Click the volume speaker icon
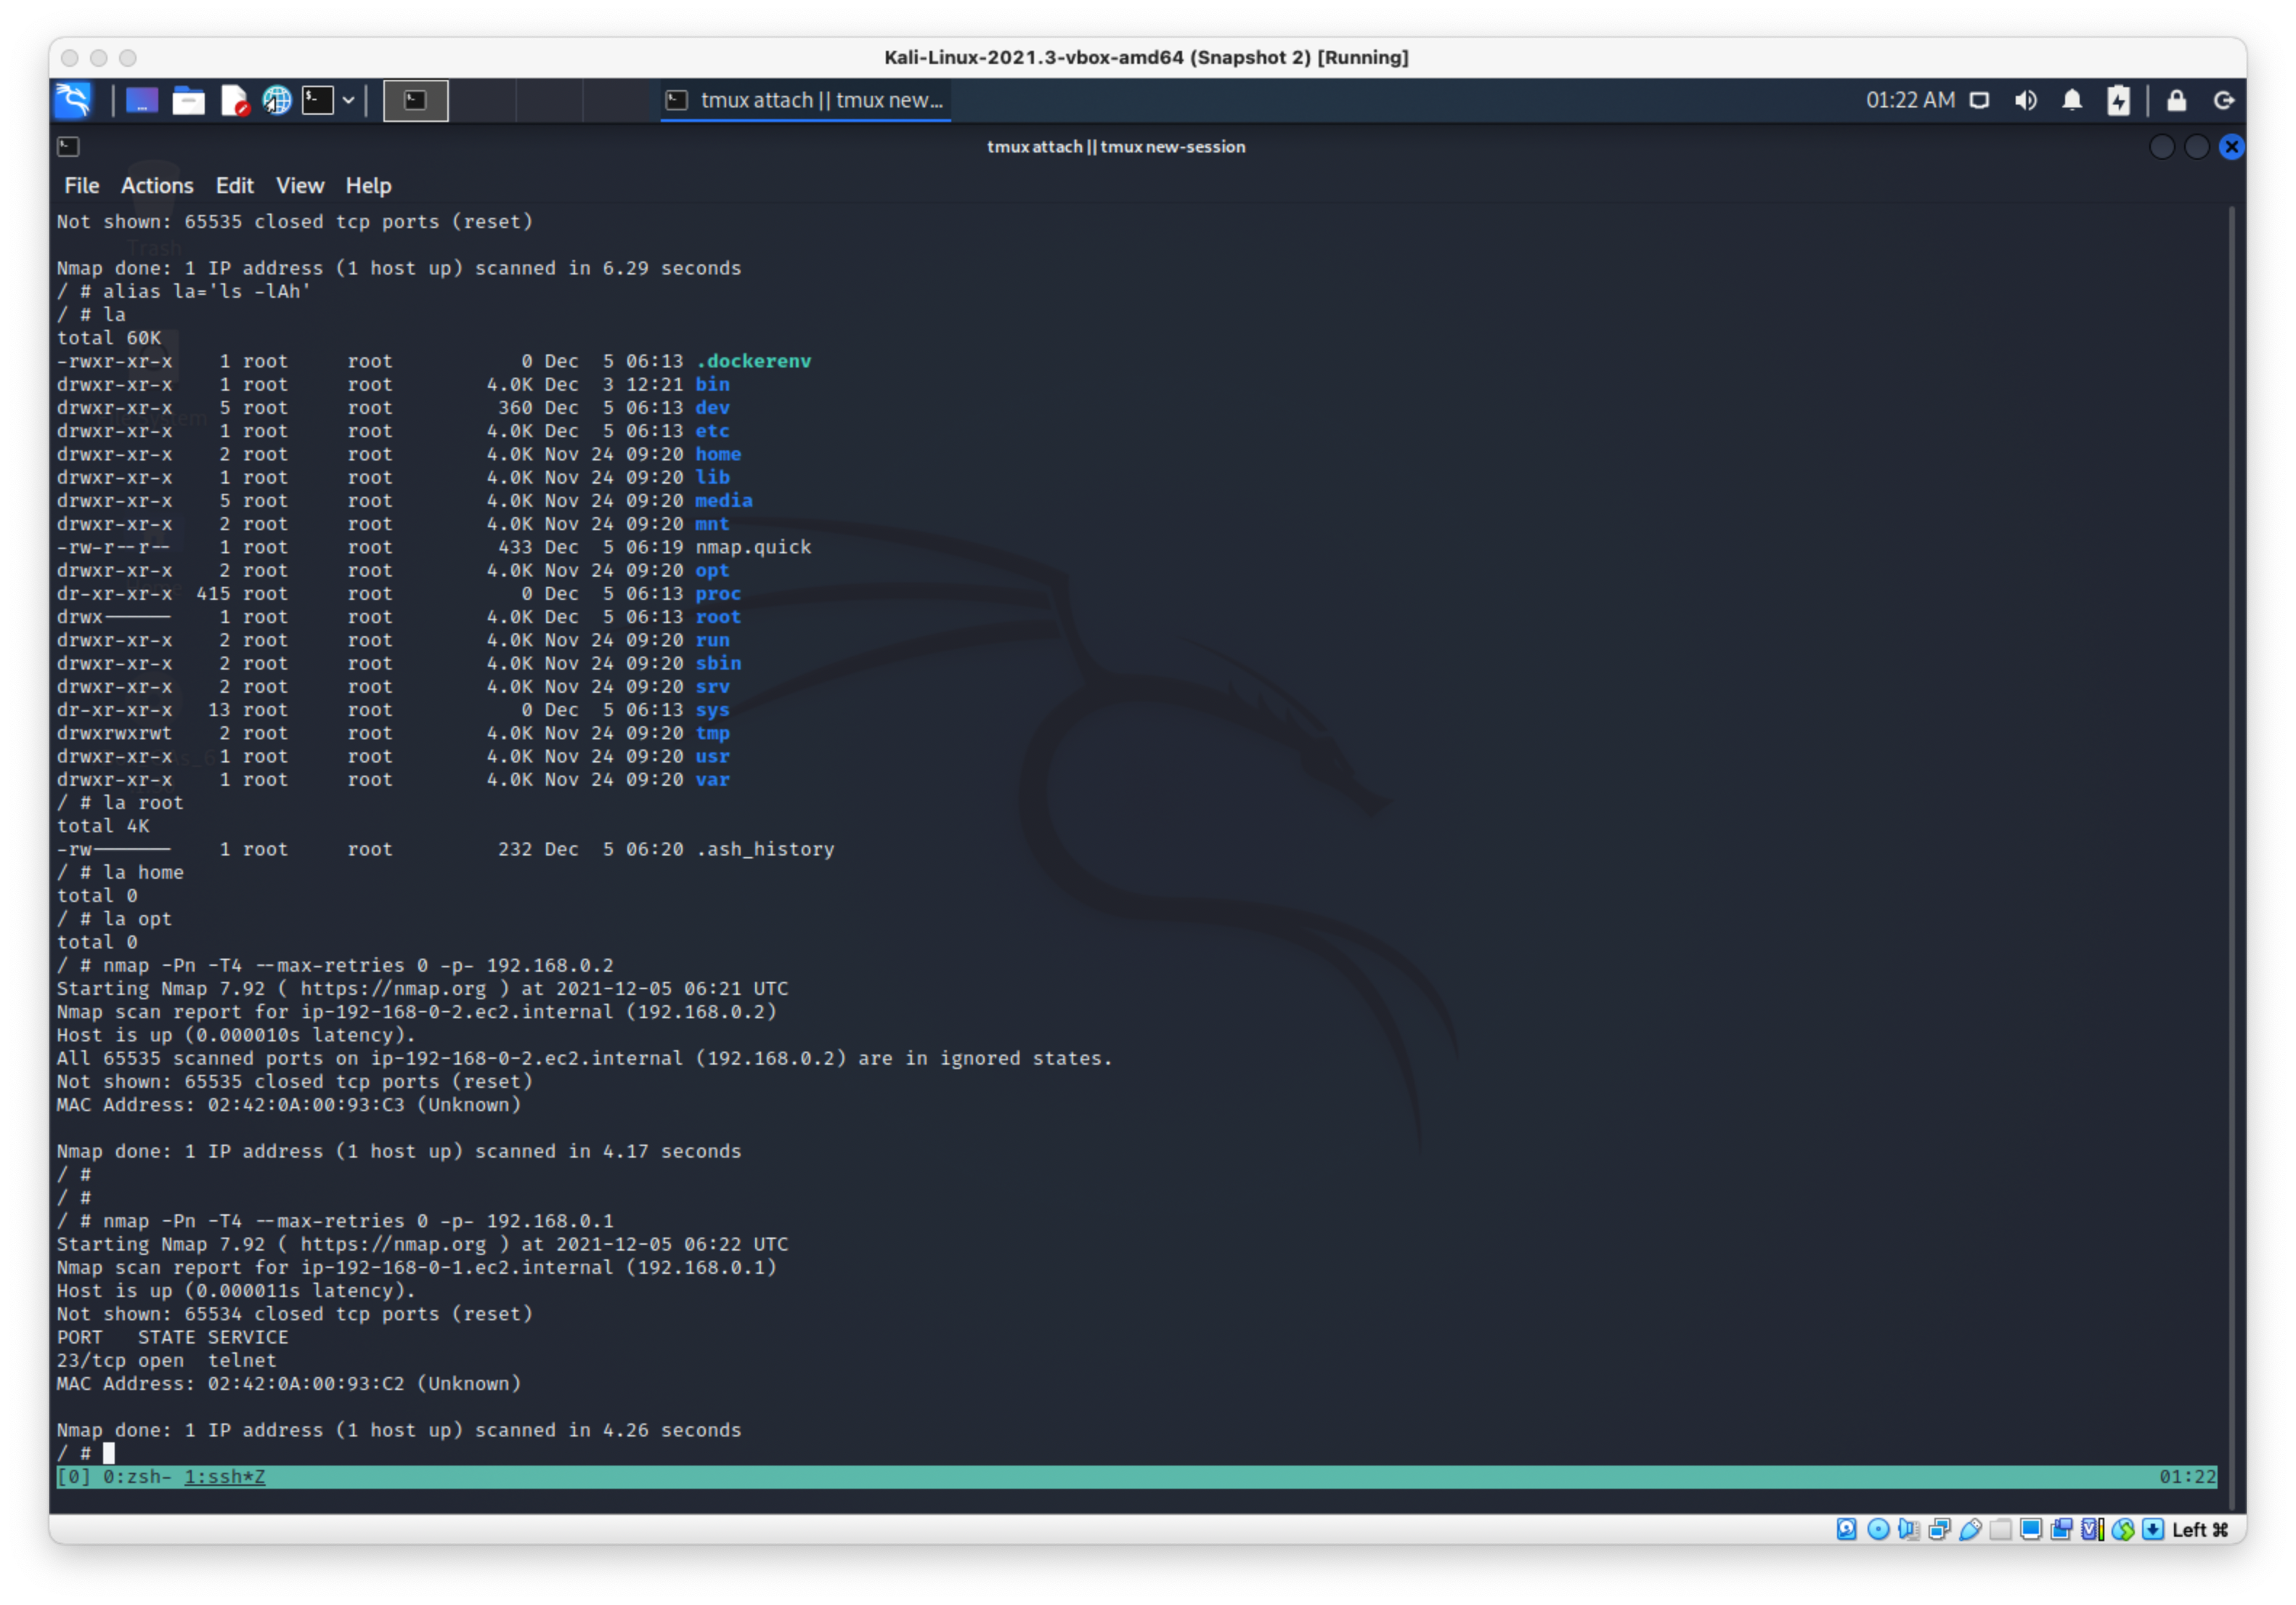This screenshot has width=2296, height=1605. point(2026,100)
